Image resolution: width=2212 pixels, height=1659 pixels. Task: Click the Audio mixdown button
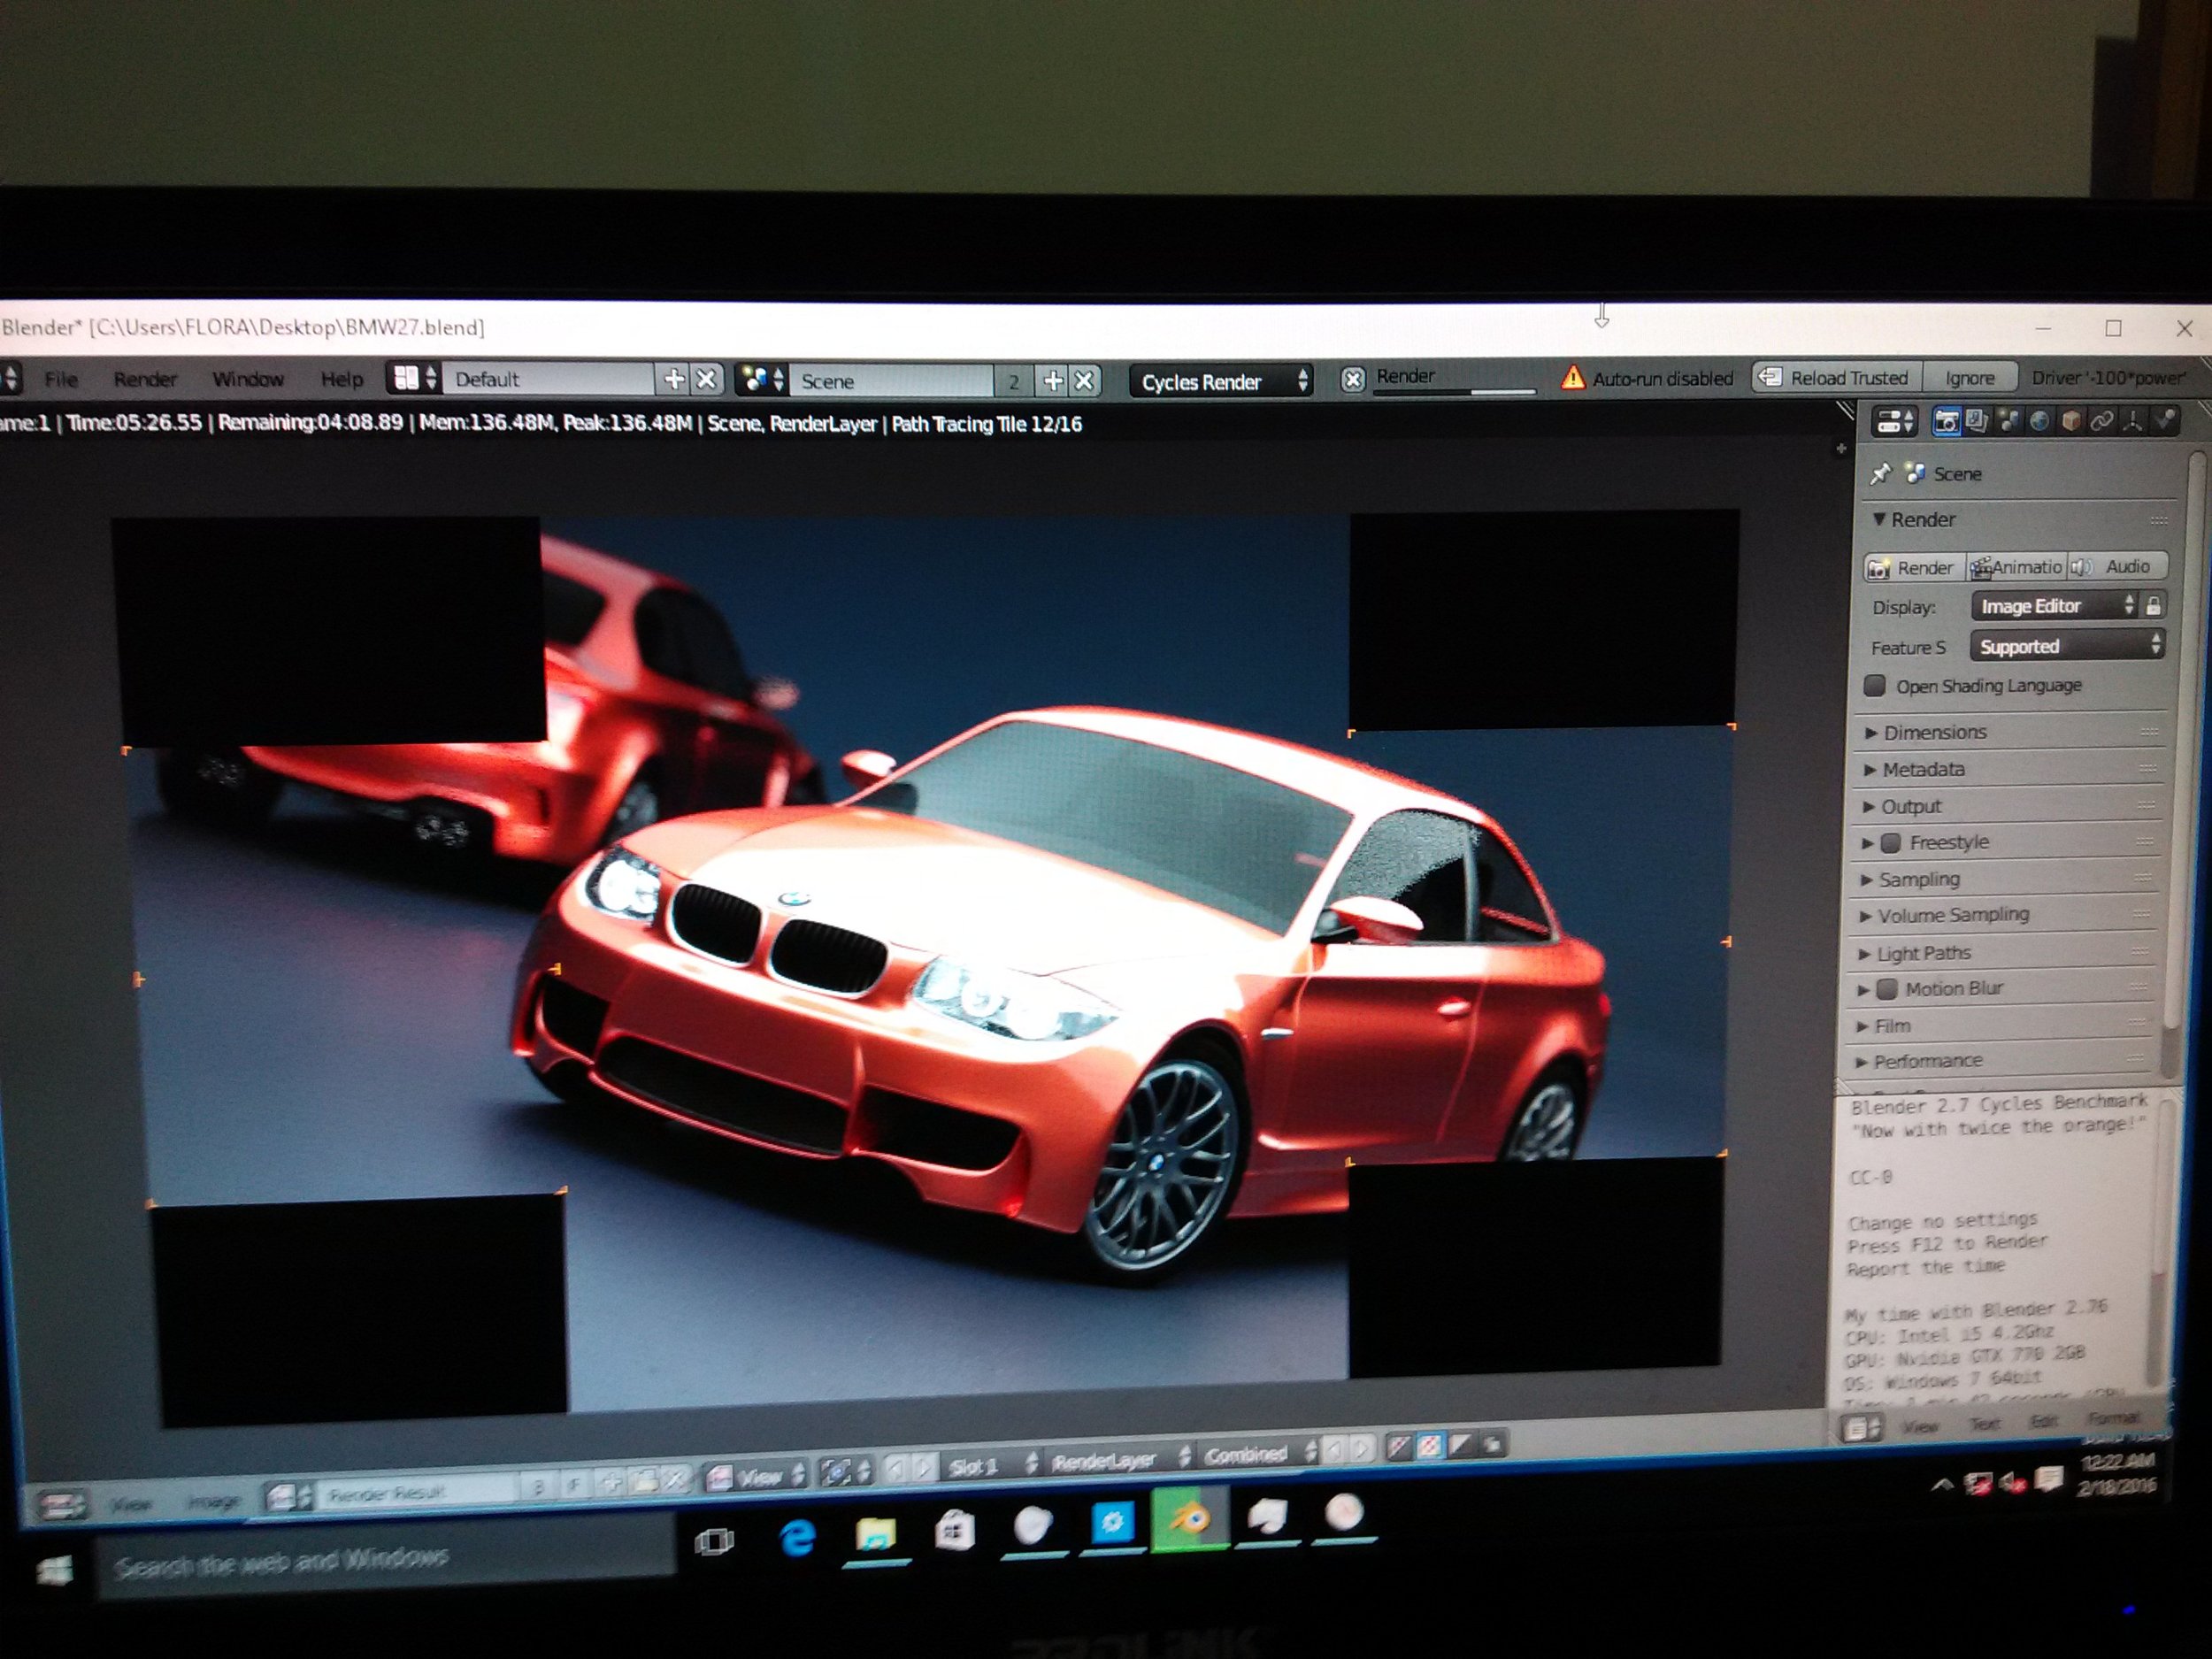click(x=2117, y=566)
